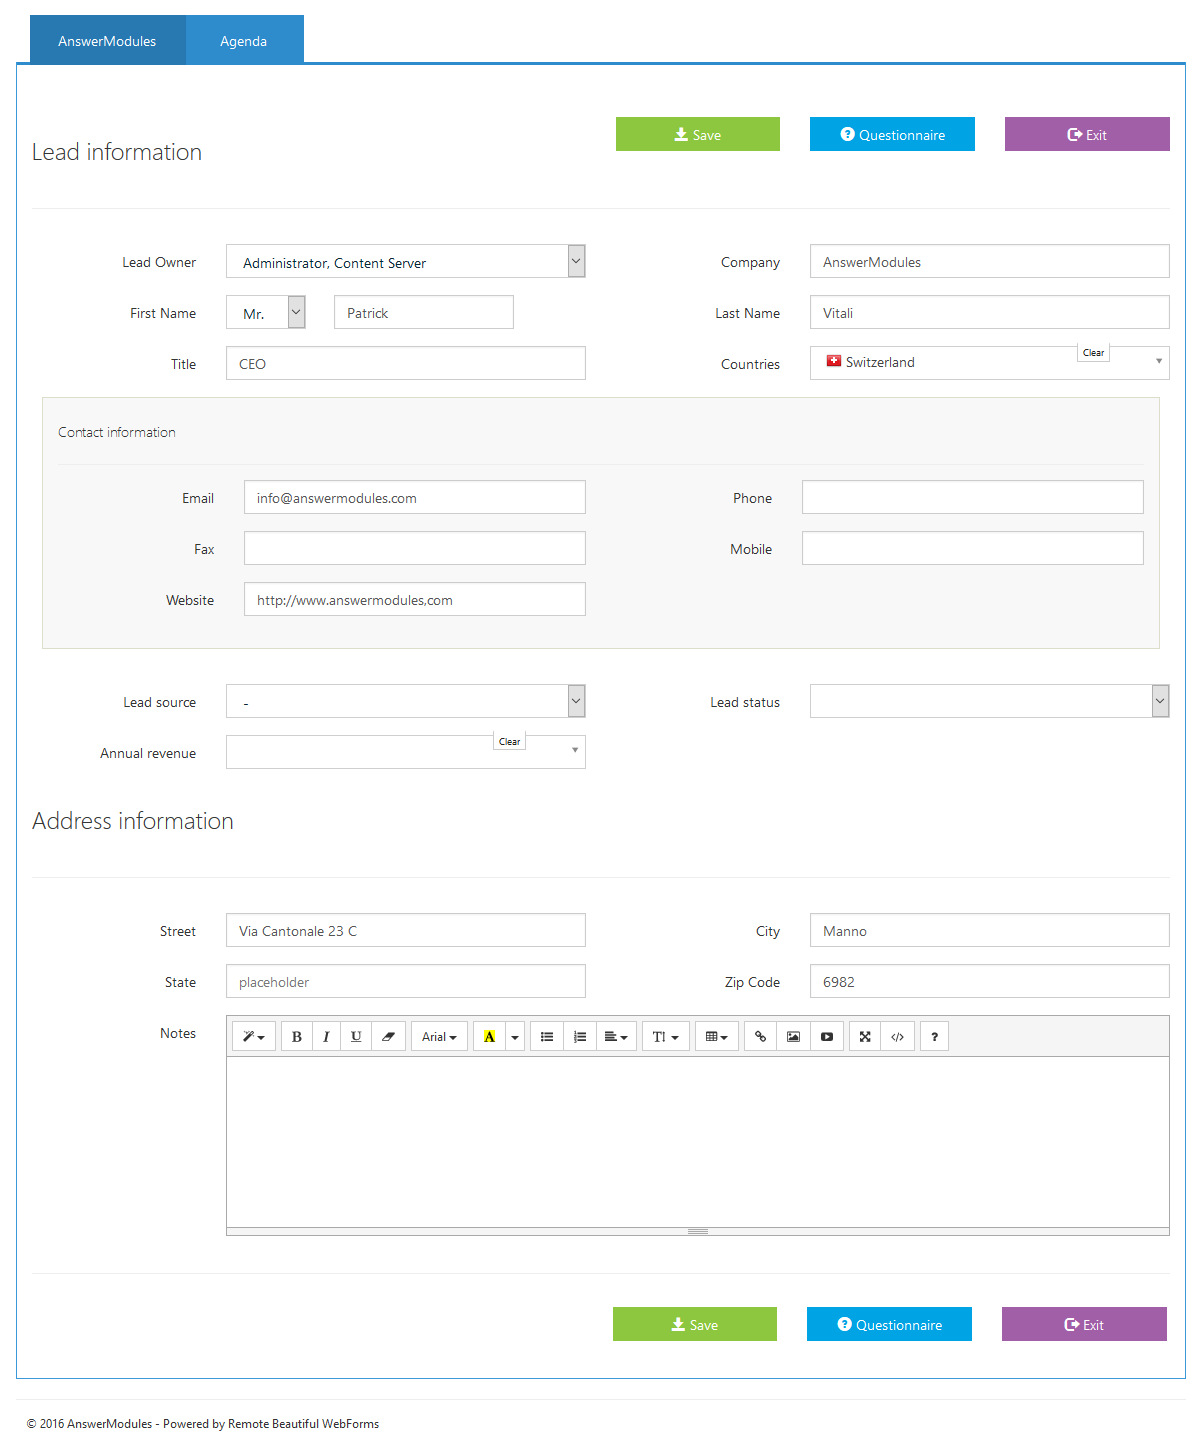Clear the Annual revenue selection
Image resolution: width=1204 pixels, height=1448 pixels.
[510, 742]
